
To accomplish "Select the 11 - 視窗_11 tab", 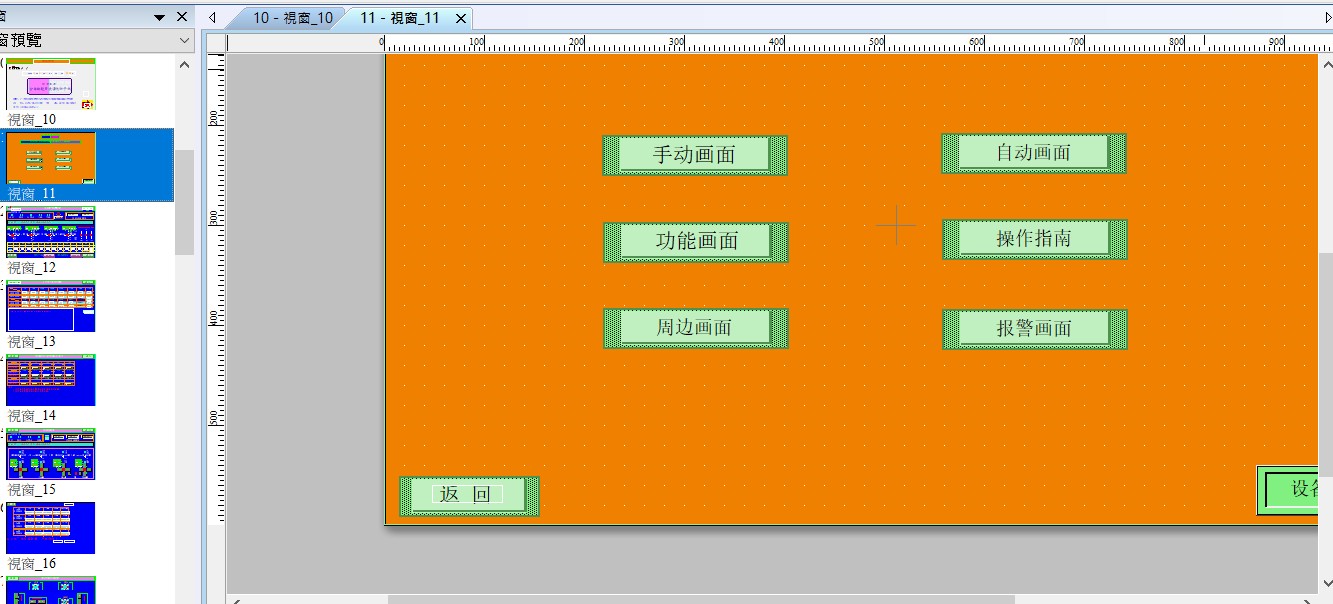I will point(399,18).
